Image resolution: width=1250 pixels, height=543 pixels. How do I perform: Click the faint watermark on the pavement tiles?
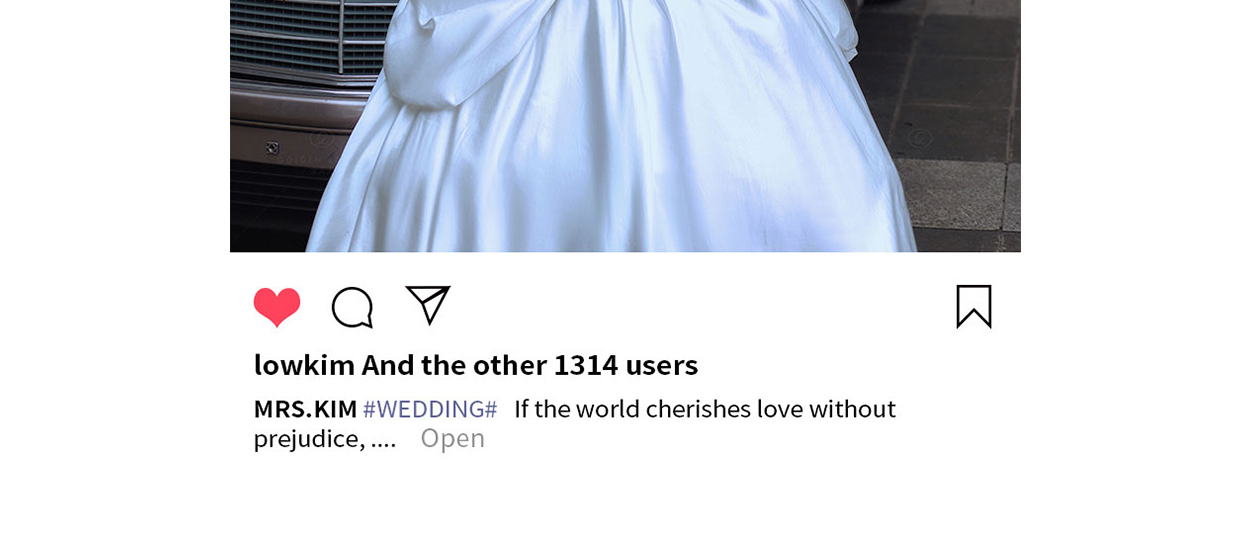[x=921, y=138]
